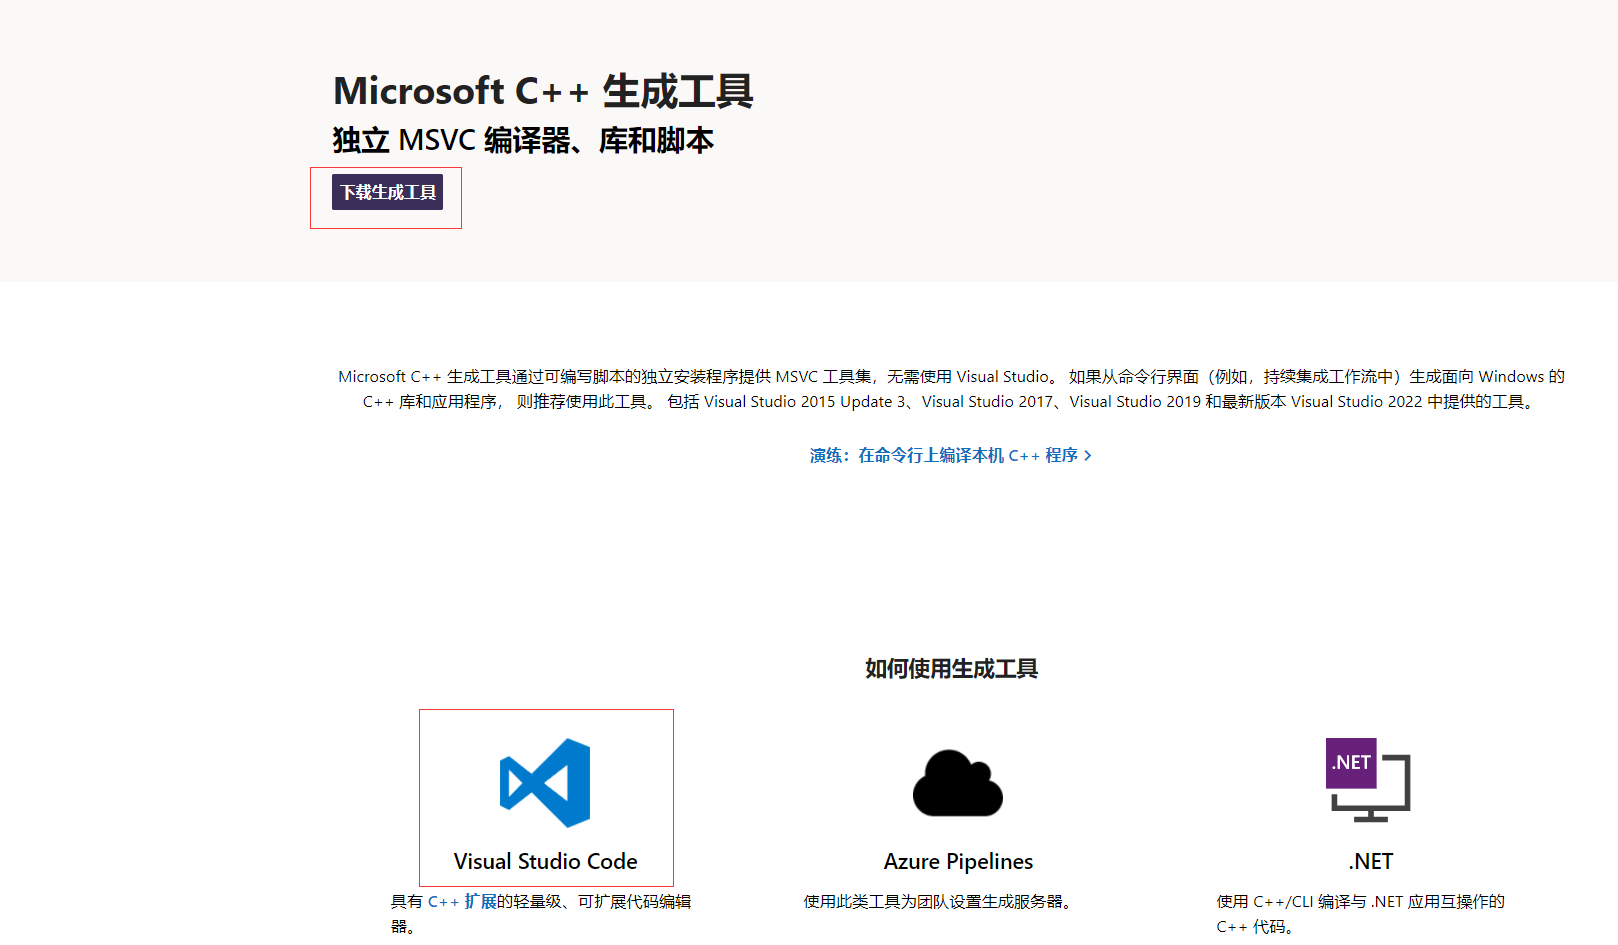This screenshot has height=945, width=1618.
Task: Click the 下载生成工具 download button
Action: click(x=387, y=192)
